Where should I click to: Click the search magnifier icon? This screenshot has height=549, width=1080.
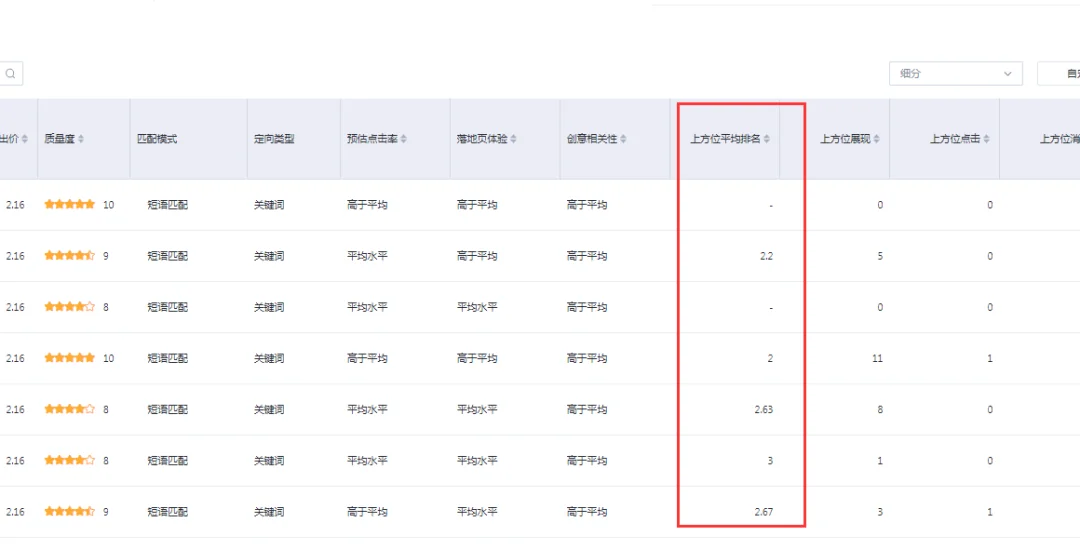click(10, 74)
